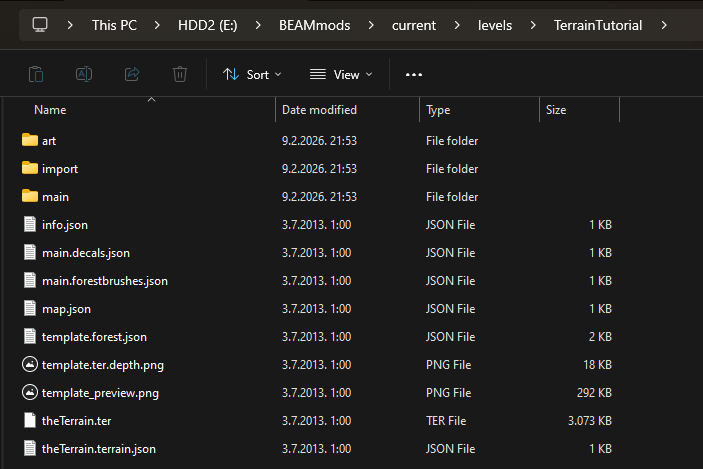Navigate to levels breadcrumb
703x469 pixels.
[495, 25]
